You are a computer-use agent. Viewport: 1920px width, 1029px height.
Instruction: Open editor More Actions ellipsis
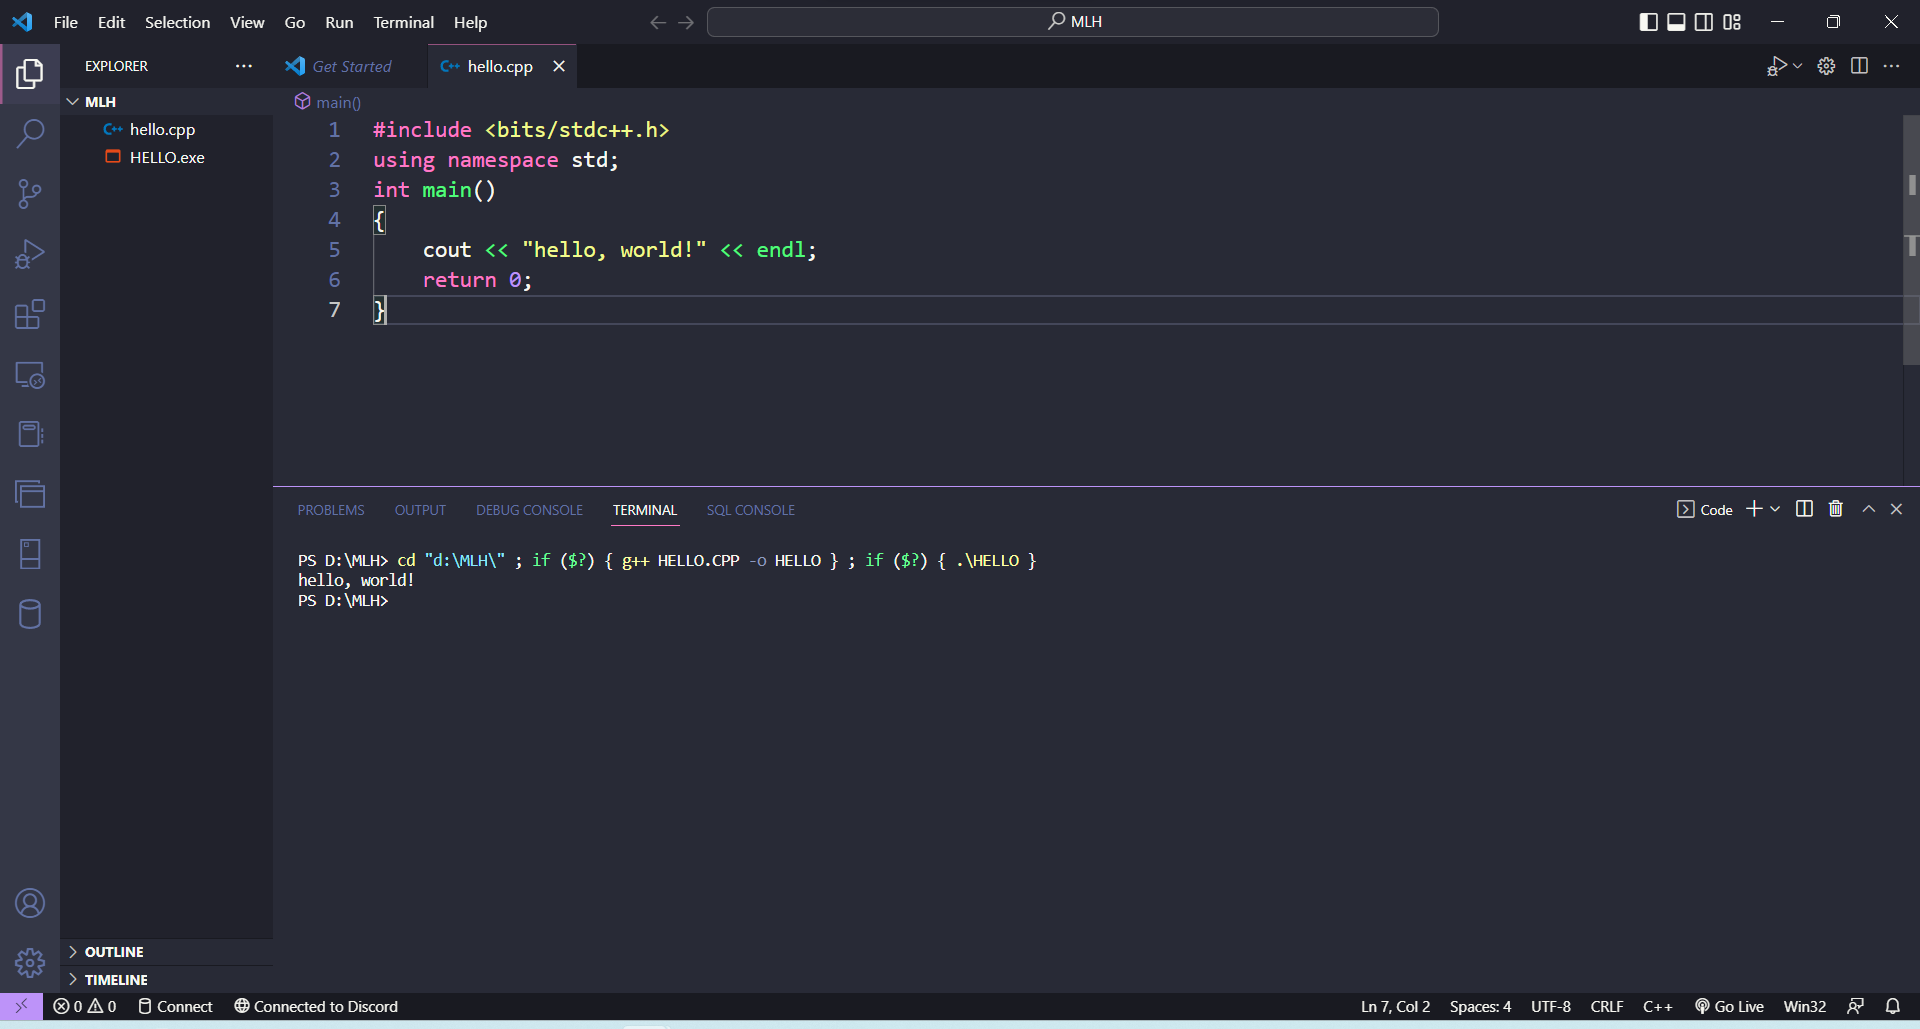pyautogui.click(x=1891, y=66)
